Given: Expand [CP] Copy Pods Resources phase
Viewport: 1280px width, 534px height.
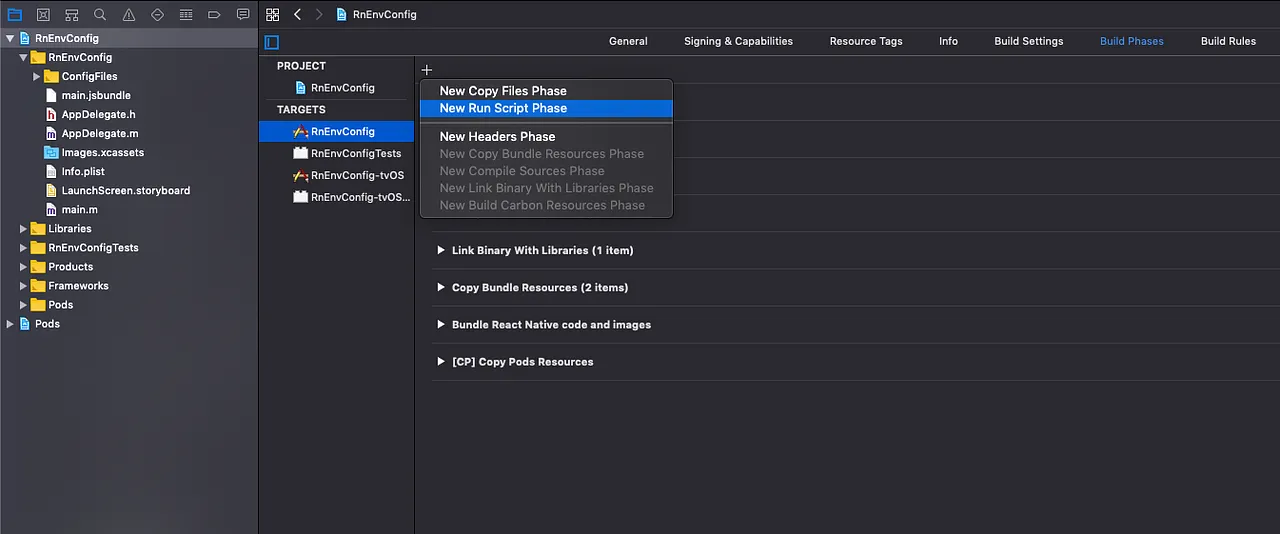Looking at the screenshot, I should click(x=441, y=362).
